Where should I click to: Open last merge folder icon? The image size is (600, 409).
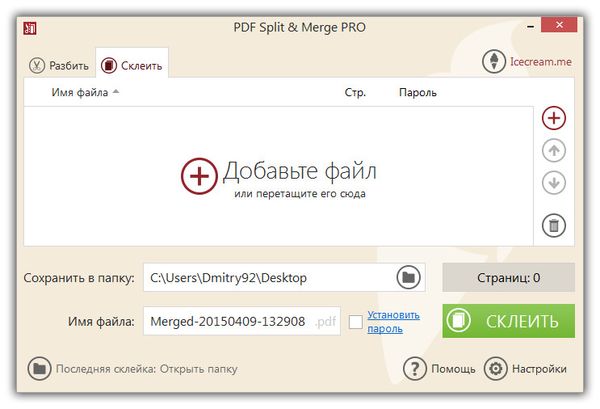point(39,369)
